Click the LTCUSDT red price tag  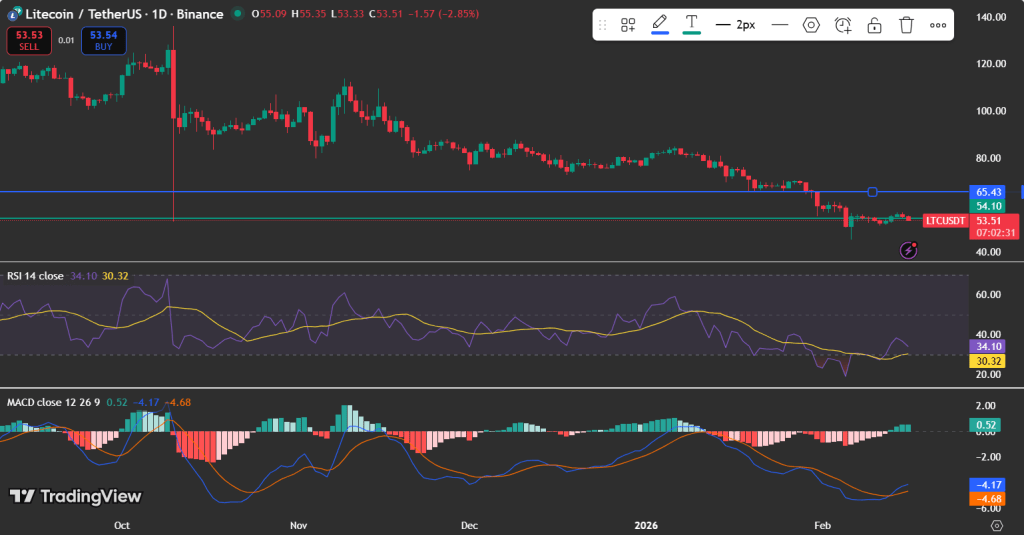[x=945, y=221]
